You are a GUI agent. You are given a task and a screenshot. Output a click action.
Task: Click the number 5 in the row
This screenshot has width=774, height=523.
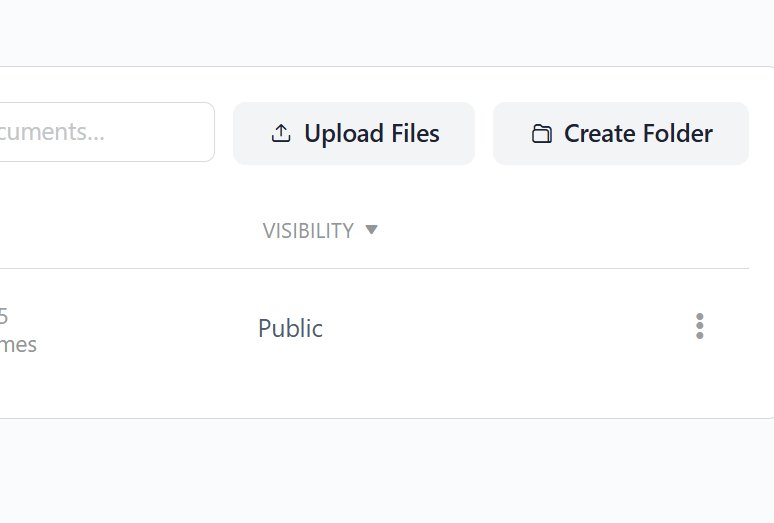(x=3, y=316)
